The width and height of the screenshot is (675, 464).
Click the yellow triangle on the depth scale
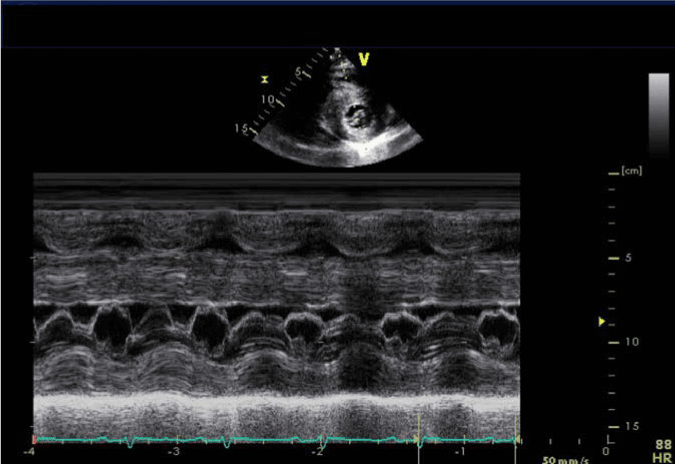pyautogui.click(x=601, y=322)
